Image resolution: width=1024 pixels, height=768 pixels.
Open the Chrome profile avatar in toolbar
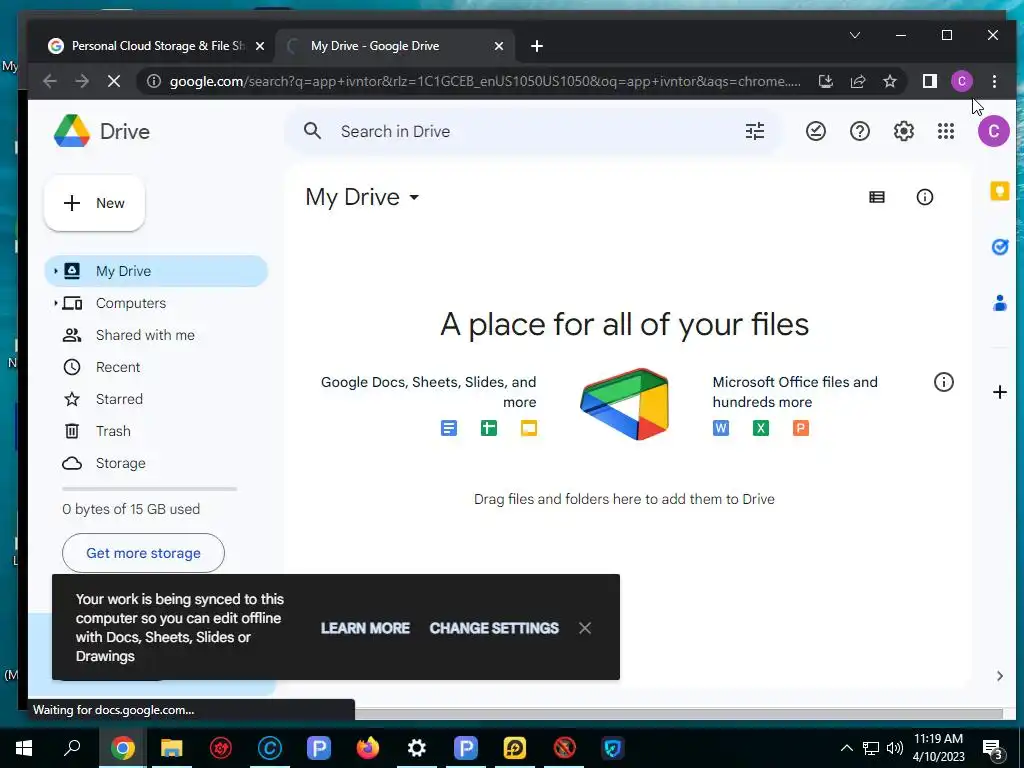point(961,81)
